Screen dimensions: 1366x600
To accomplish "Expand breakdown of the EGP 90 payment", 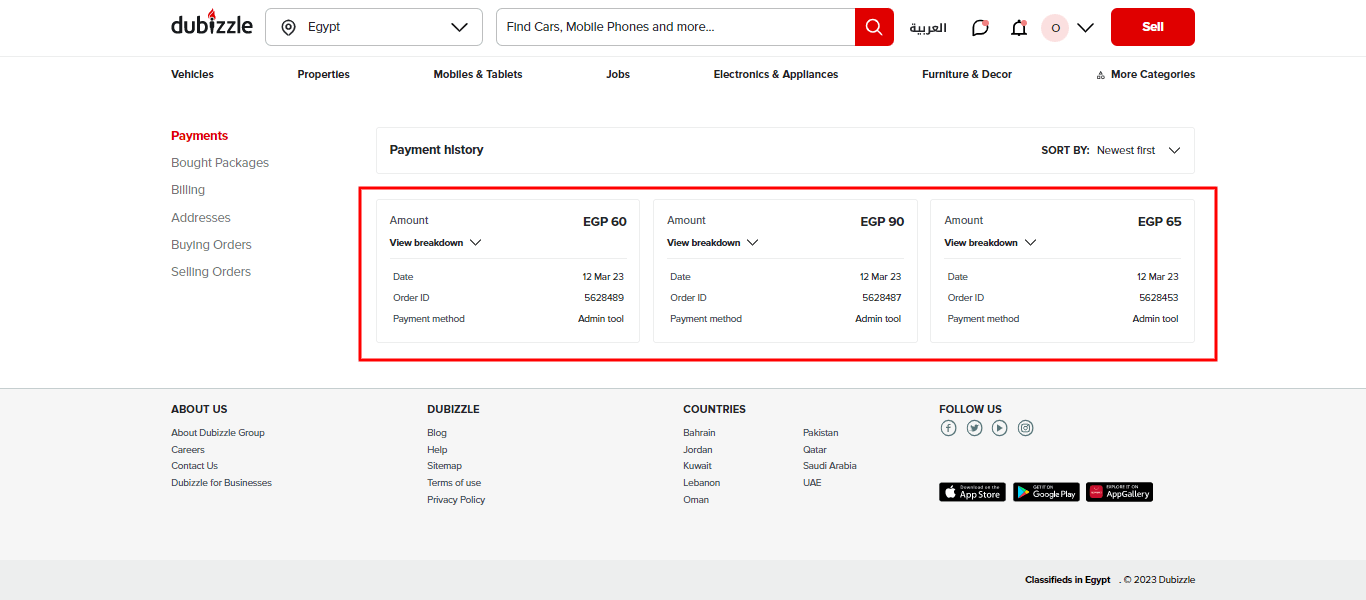I will 712,242.
